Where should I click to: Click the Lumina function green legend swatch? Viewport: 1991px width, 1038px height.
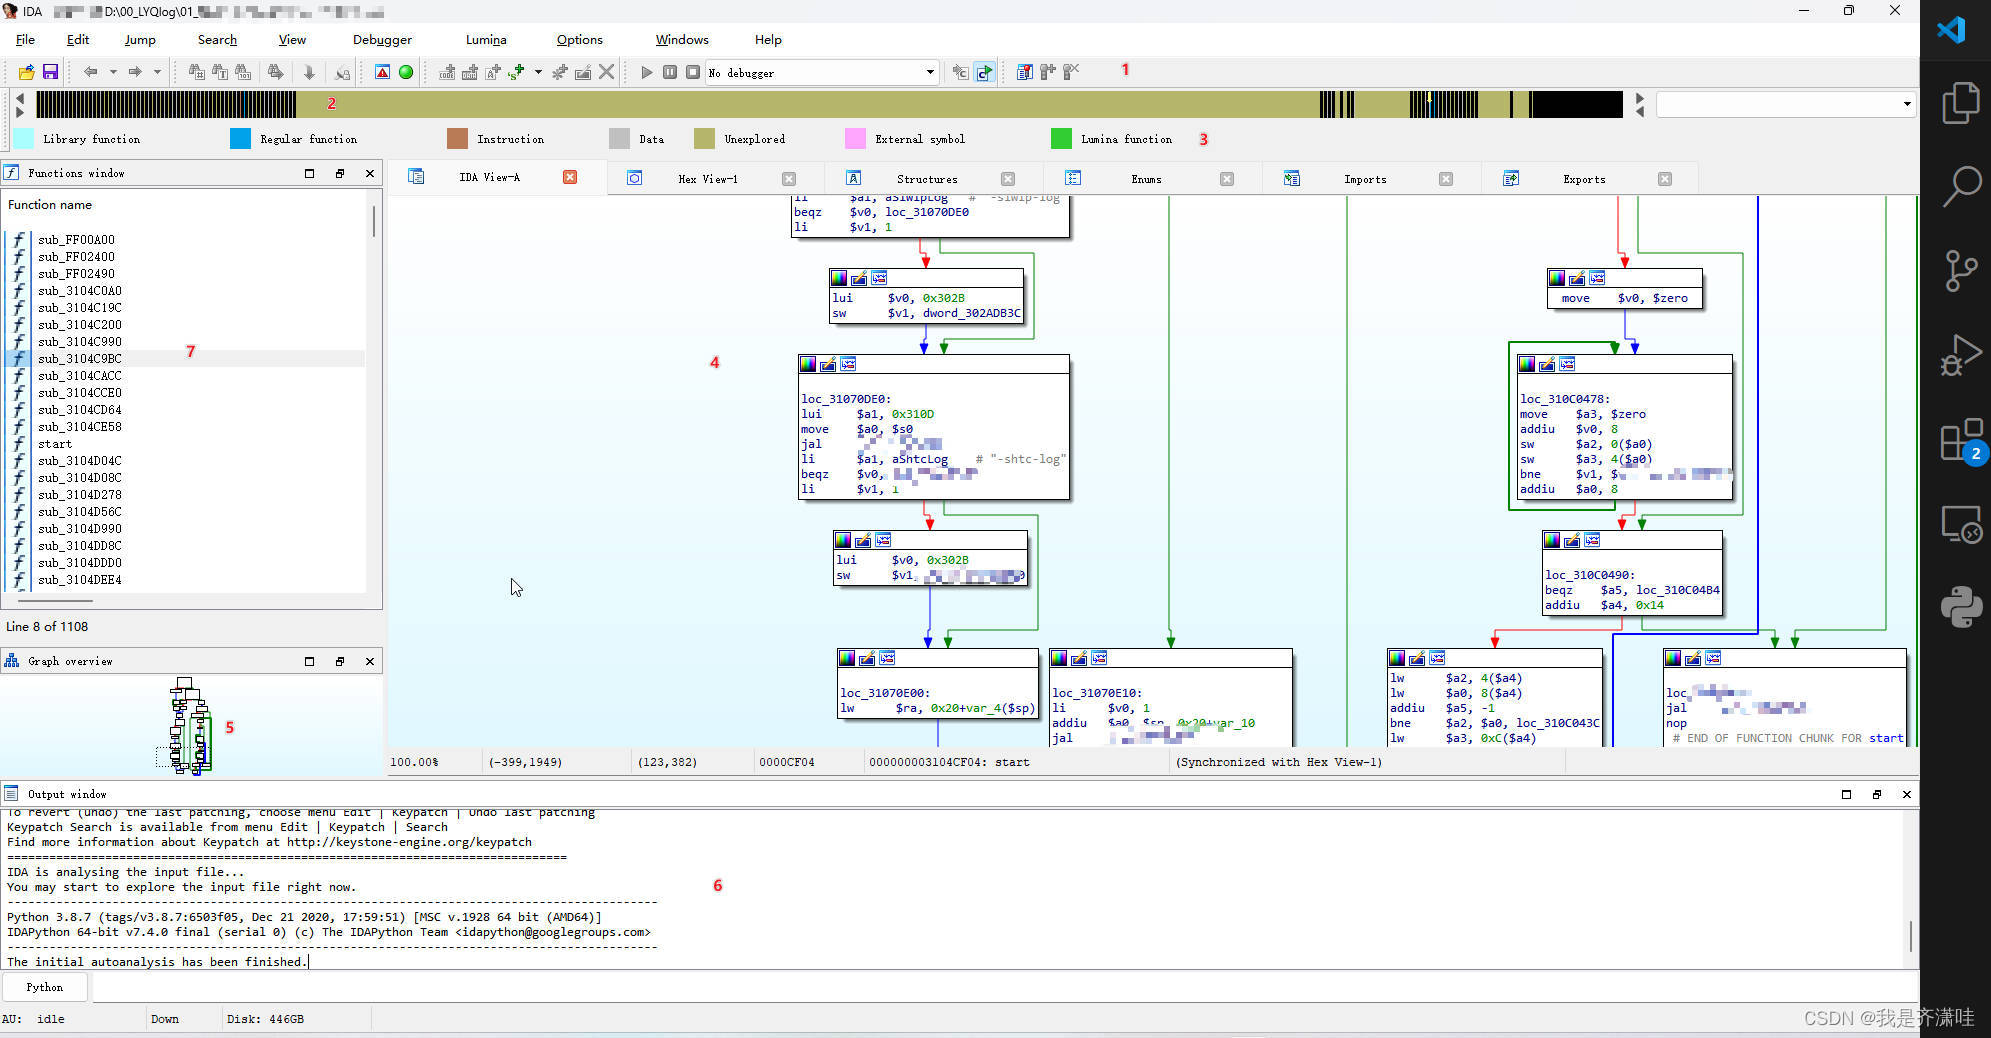click(x=1061, y=139)
